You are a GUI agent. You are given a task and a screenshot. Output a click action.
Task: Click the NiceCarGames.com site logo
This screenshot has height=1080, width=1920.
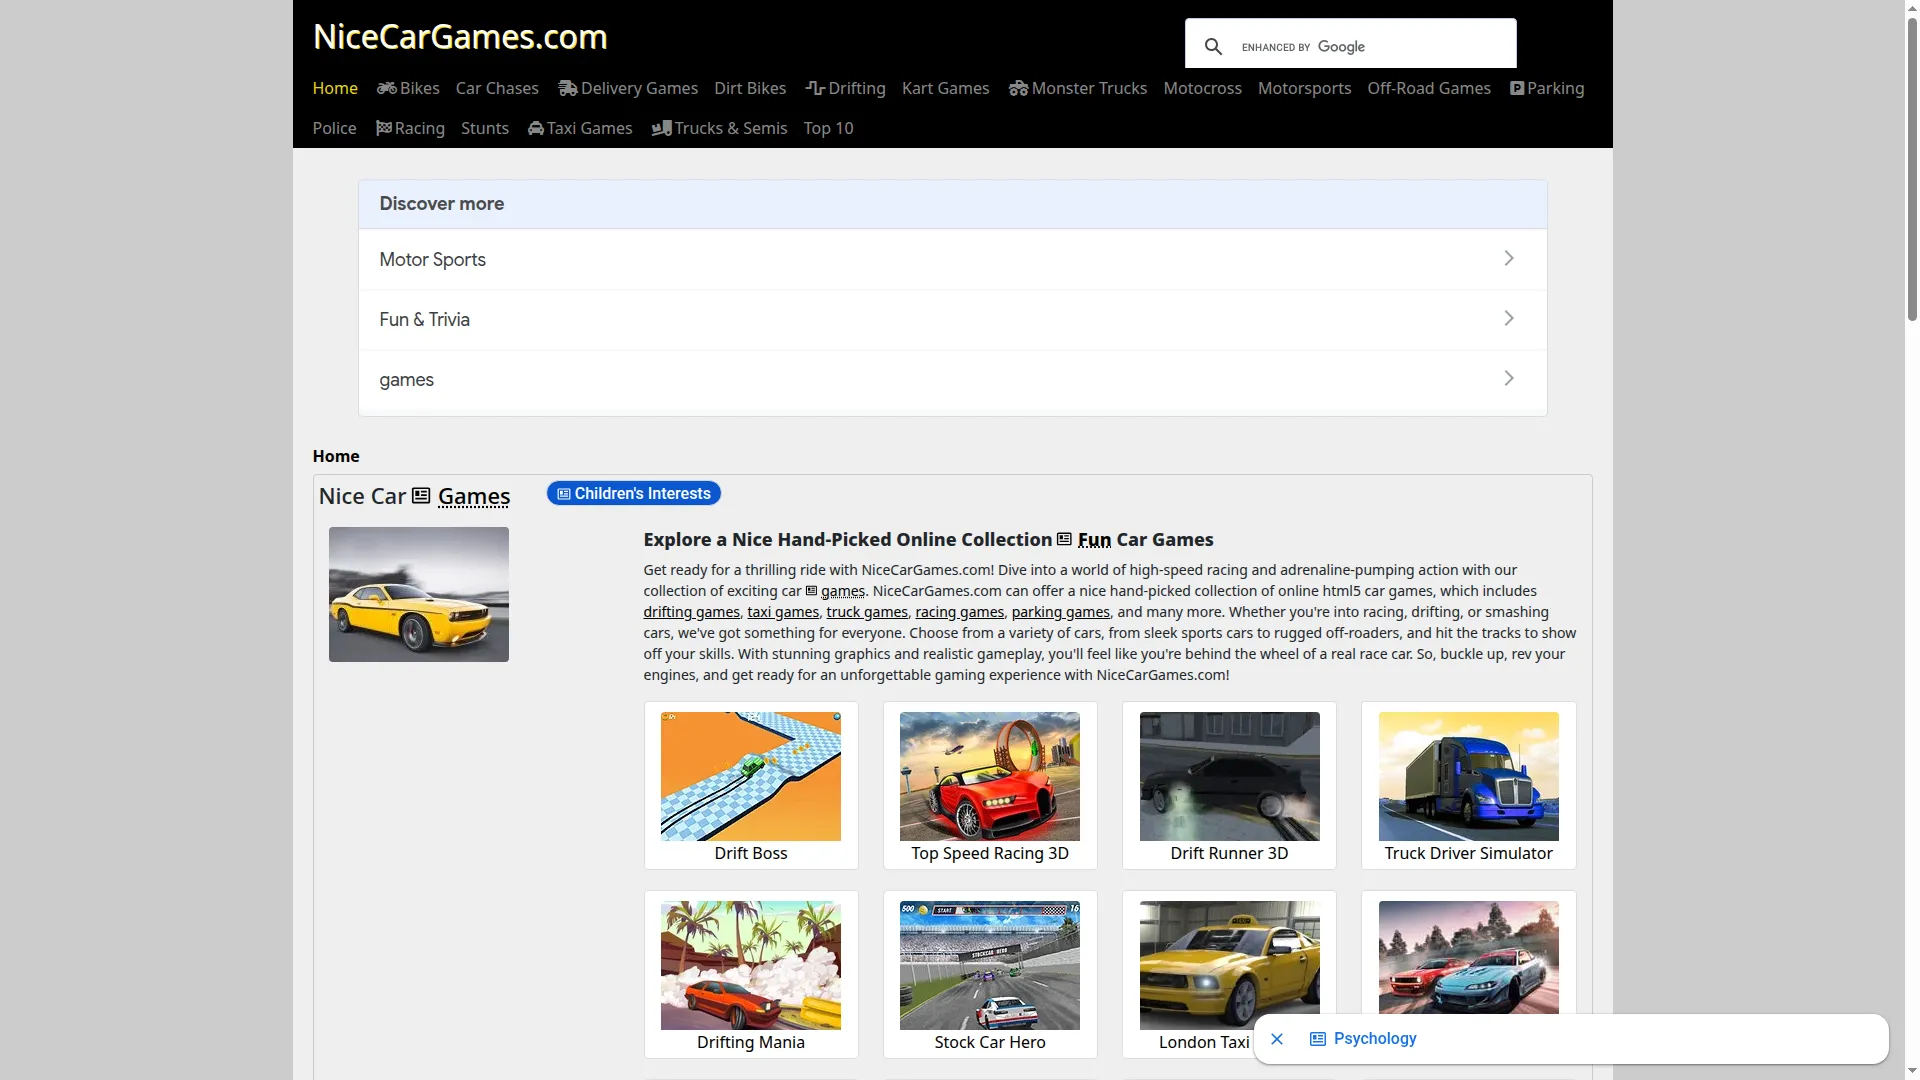(x=460, y=37)
